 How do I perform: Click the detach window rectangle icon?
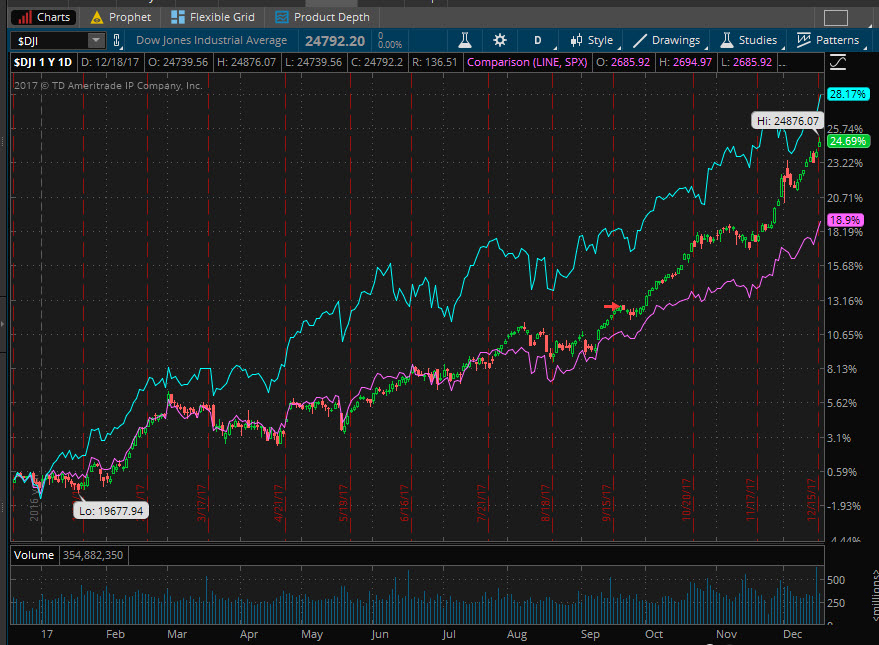point(835,18)
